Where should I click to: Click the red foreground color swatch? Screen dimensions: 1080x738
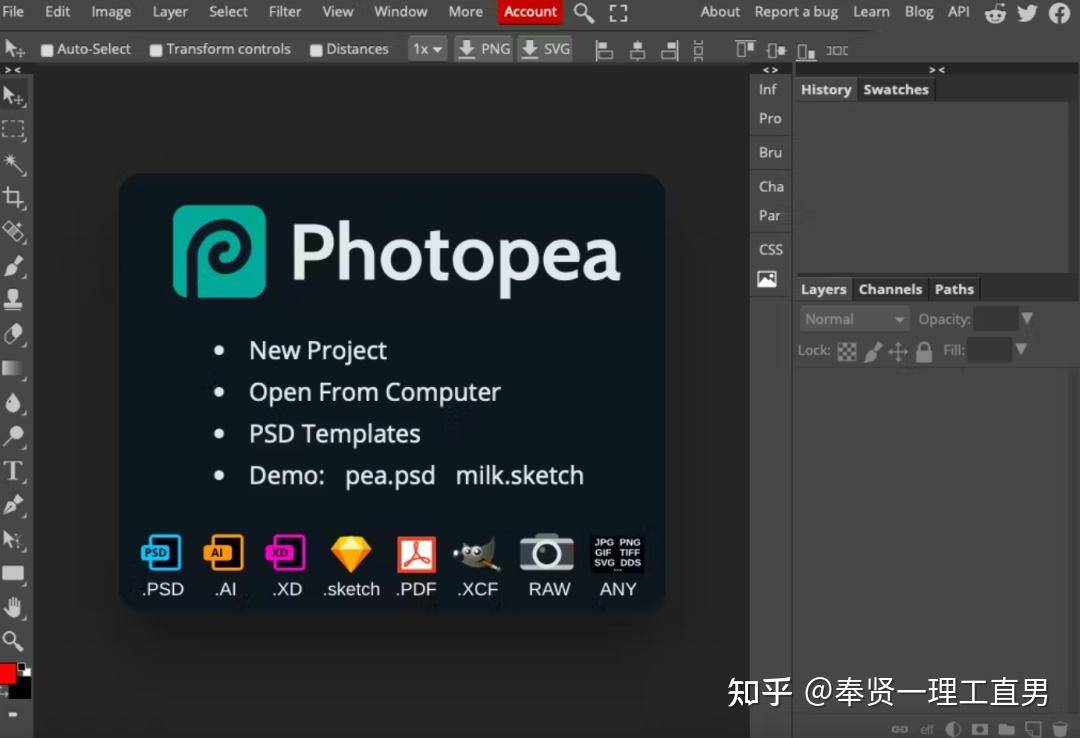(6, 673)
